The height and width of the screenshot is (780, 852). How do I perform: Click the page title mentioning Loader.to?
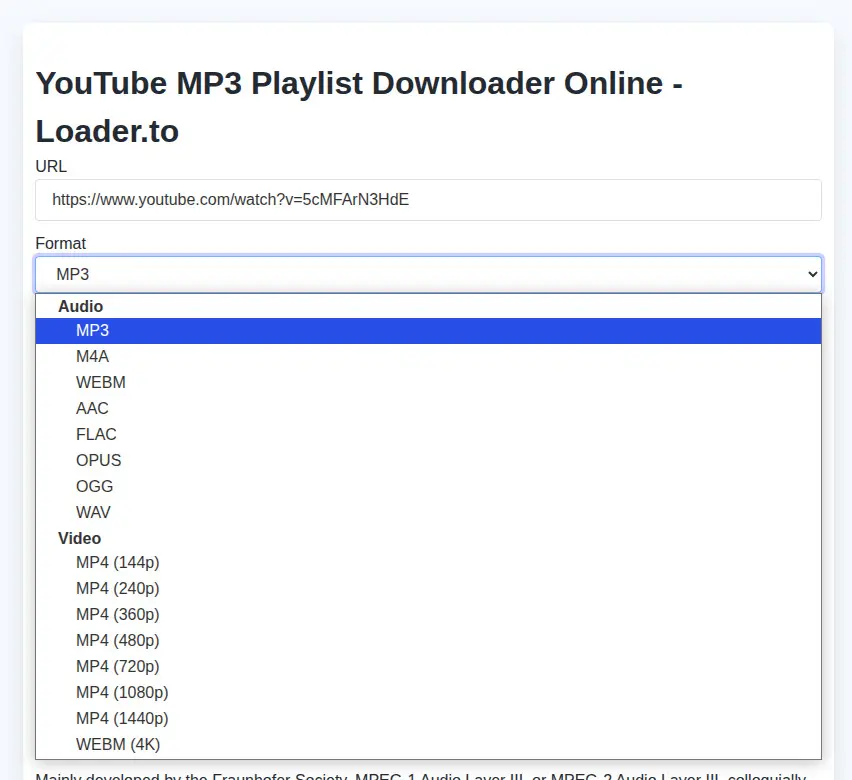point(359,107)
